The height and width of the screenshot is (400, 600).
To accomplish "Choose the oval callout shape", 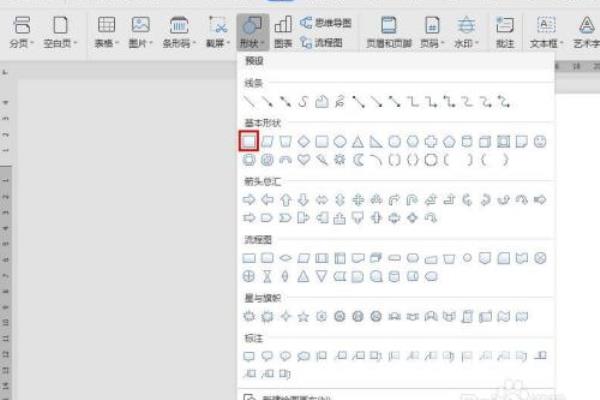I will [285, 356].
